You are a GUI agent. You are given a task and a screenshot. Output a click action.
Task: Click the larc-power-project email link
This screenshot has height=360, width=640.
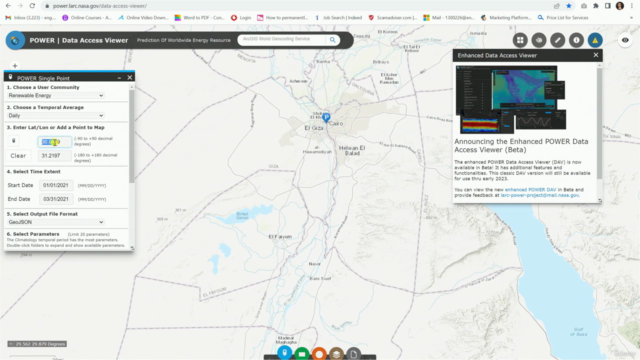click(540, 196)
